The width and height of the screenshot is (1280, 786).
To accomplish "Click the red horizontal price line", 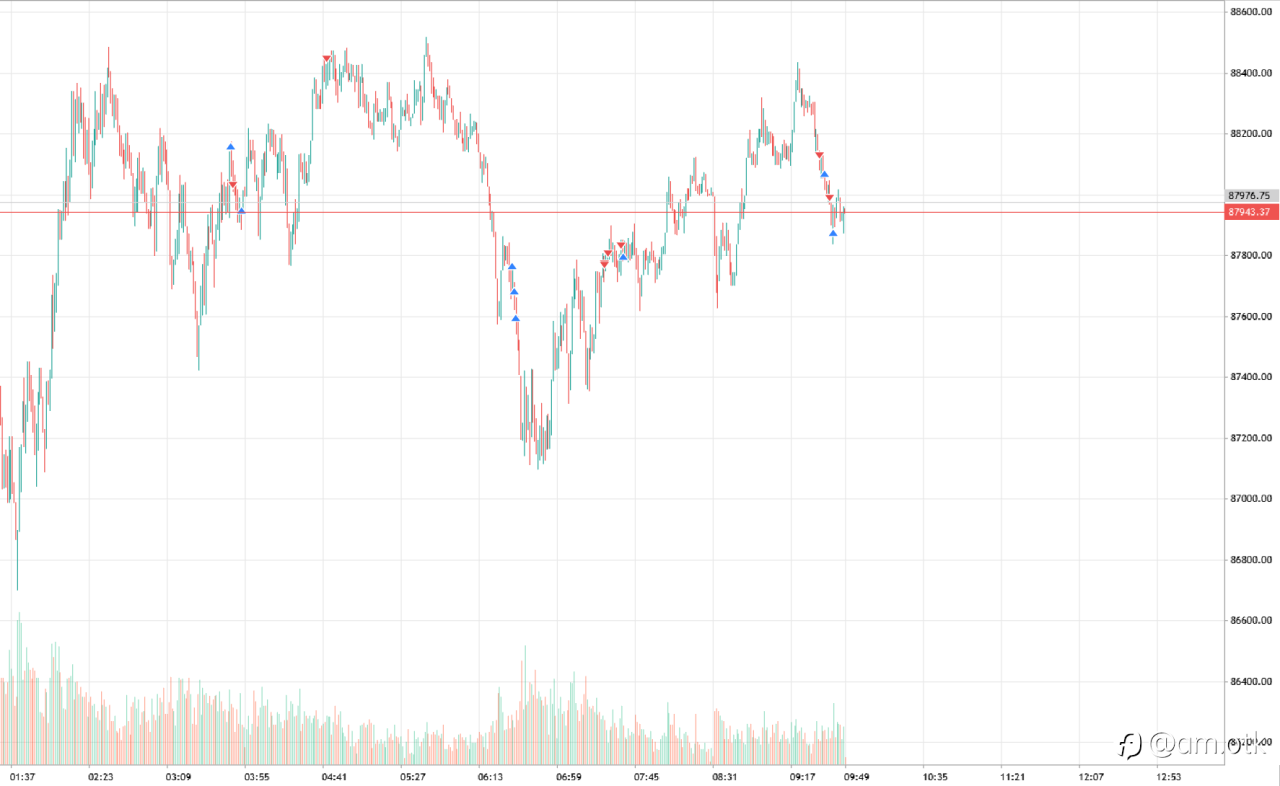I will point(610,212).
